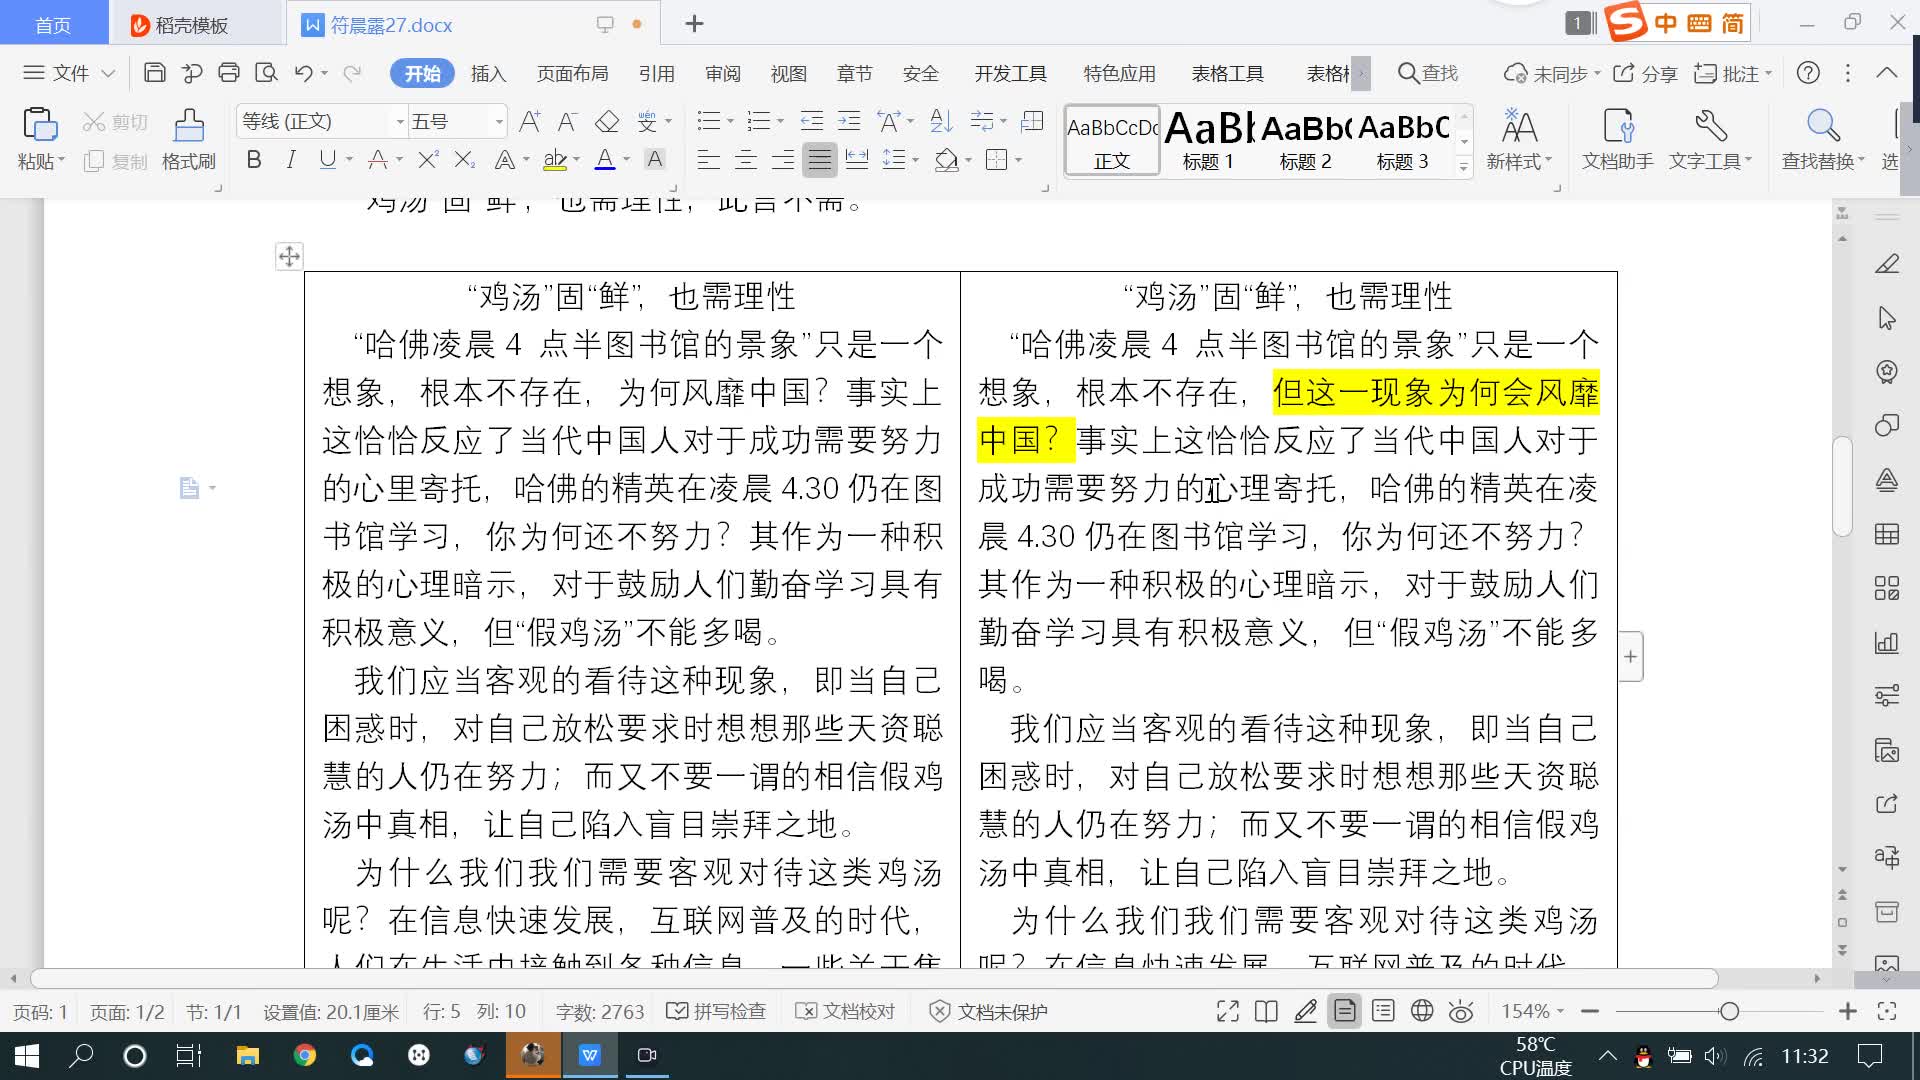This screenshot has width=1920, height=1080.
Task: Switch to the 表格工具 (Table Tools) tab
Action: tap(1227, 73)
